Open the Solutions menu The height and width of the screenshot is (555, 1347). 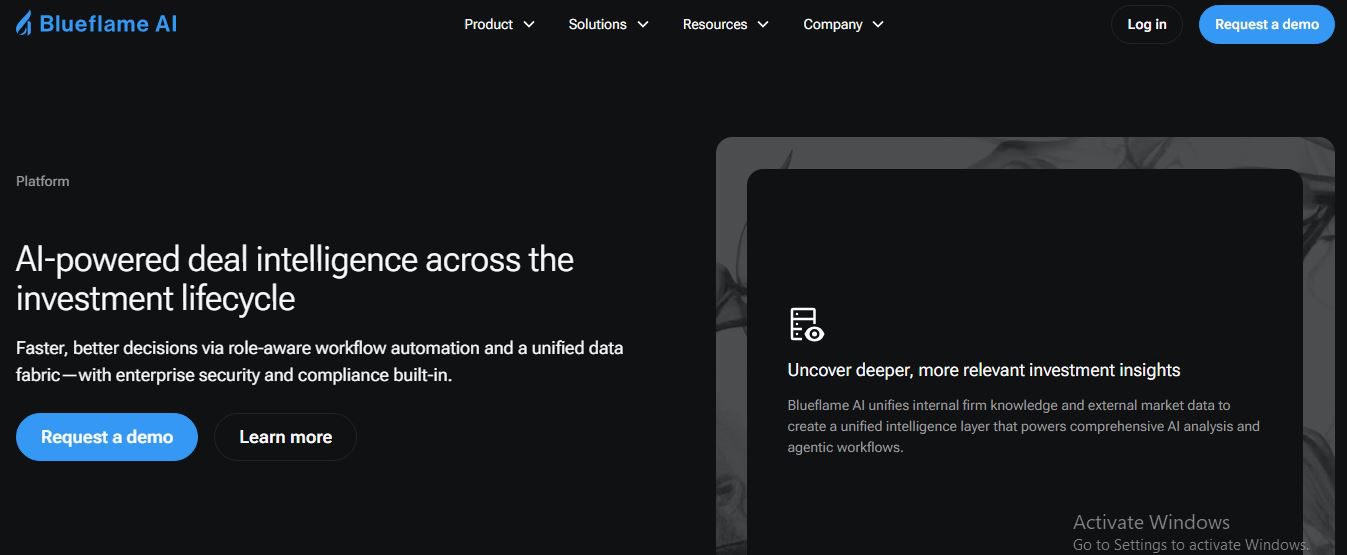tap(597, 24)
